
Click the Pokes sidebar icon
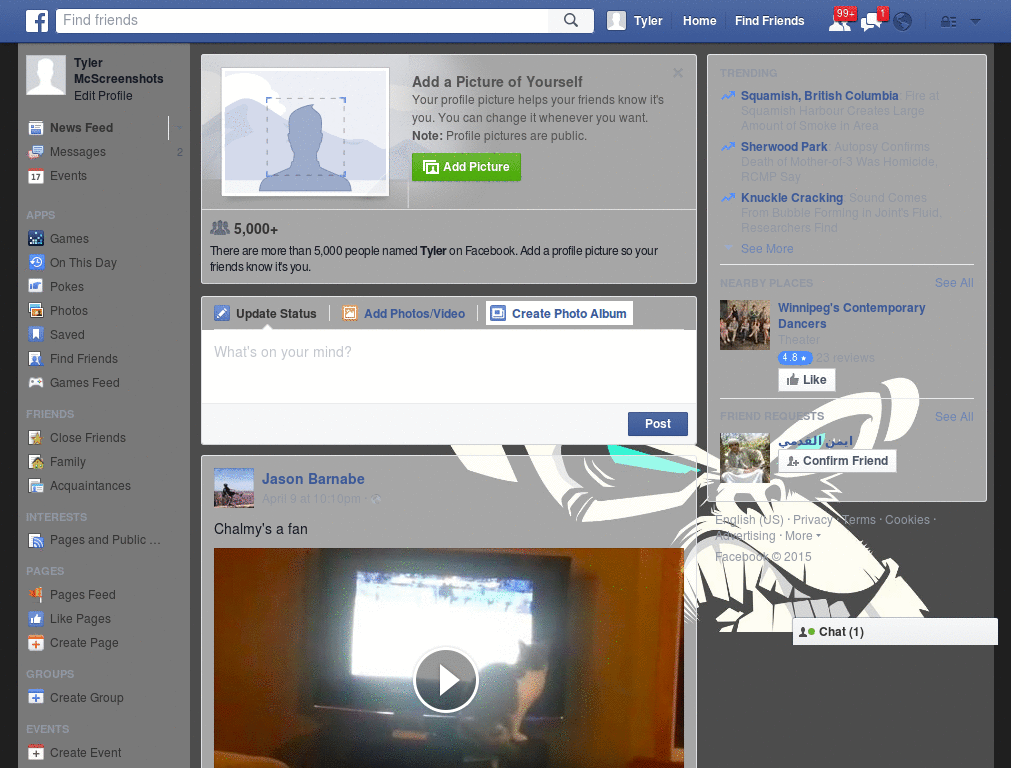pyautogui.click(x=36, y=286)
